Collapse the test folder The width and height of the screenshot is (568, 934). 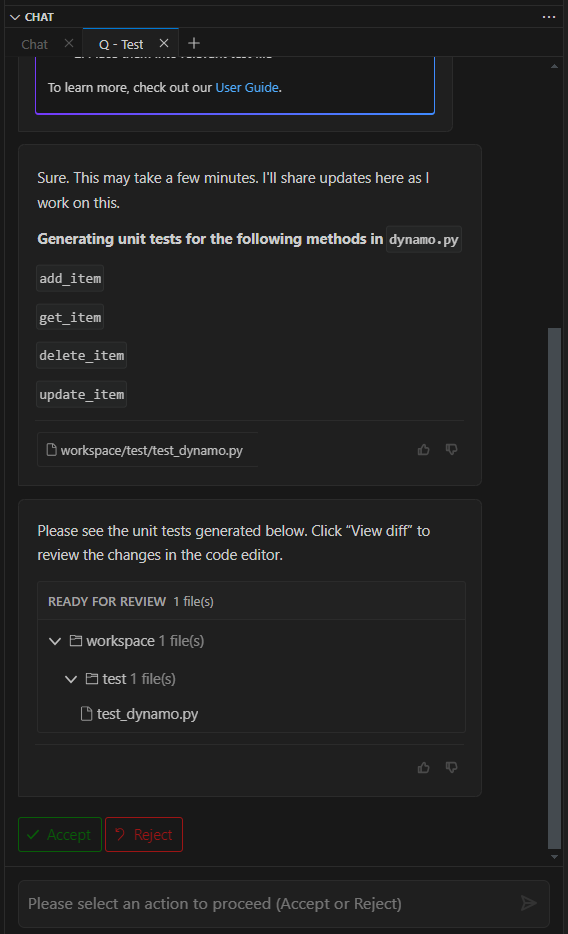[71, 679]
